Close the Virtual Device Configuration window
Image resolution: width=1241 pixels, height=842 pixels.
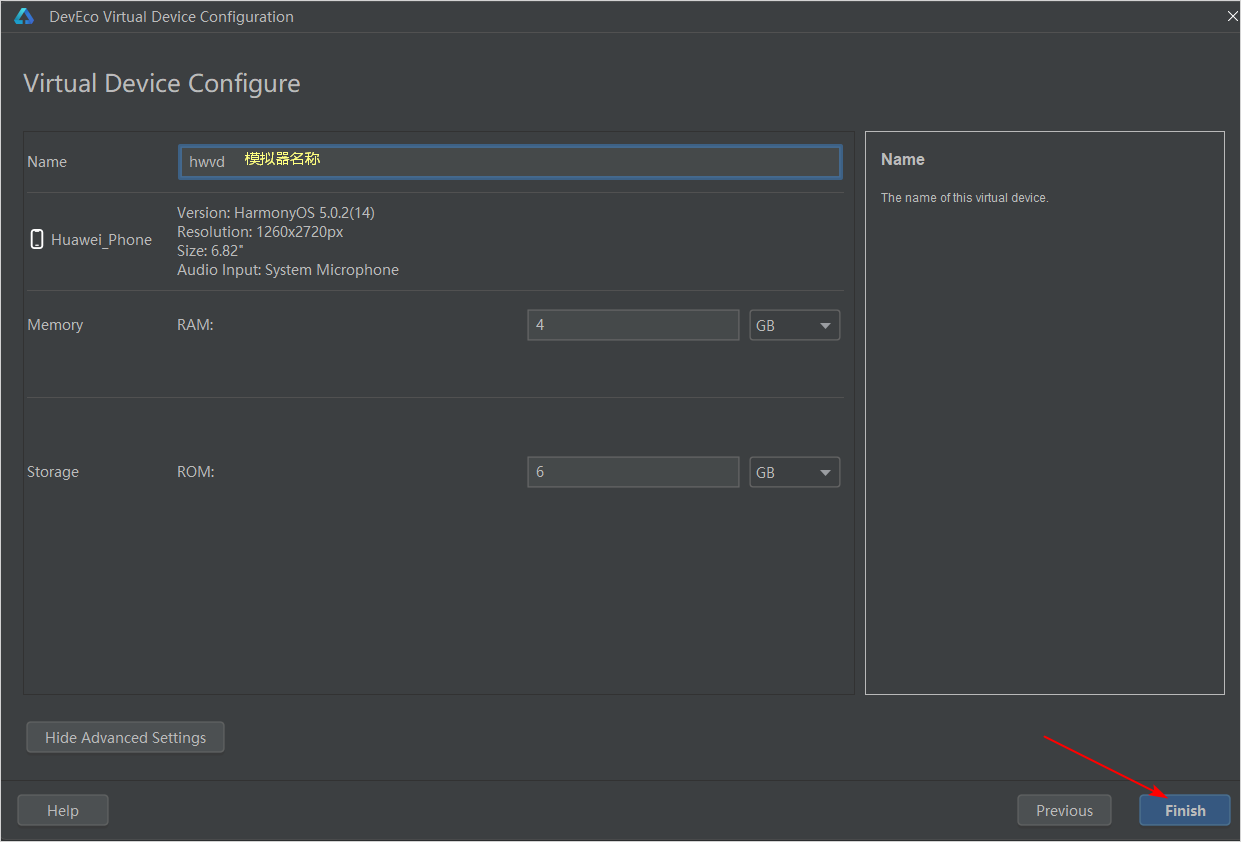pos(1232,17)
